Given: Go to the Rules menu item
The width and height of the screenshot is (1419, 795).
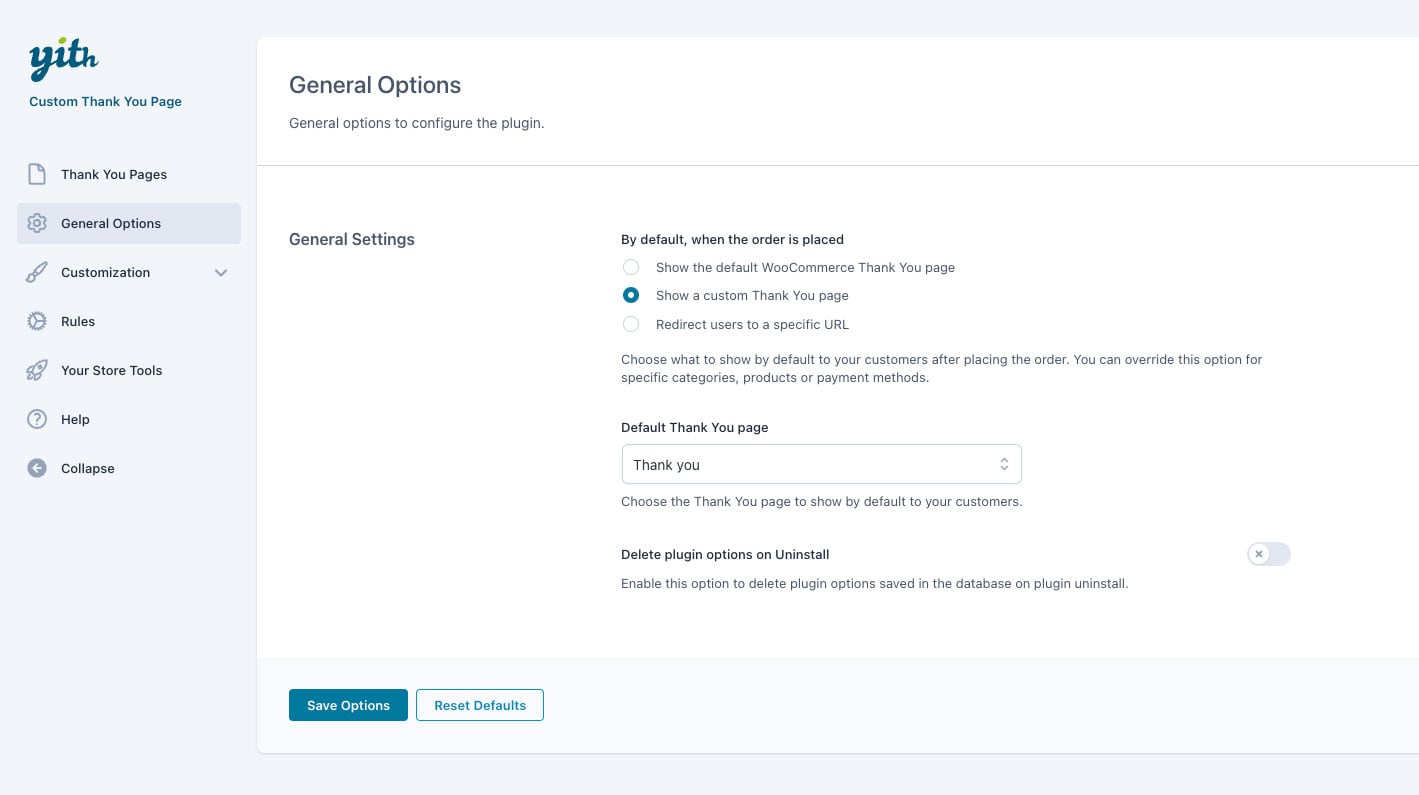Looking at the screenshot, I should (78, 321).
